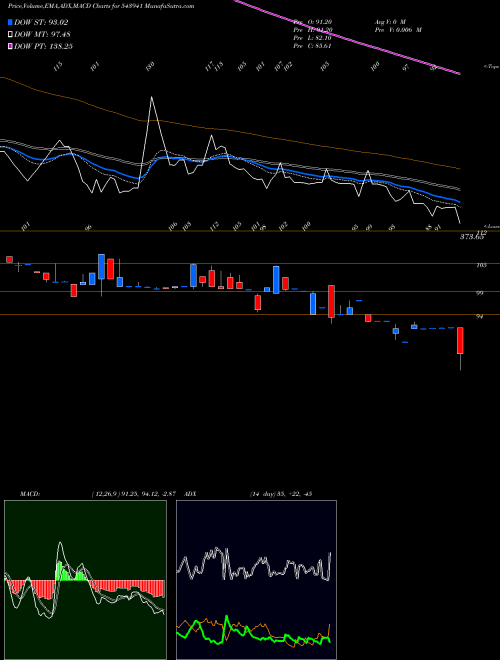500x660 pixels.
Task: Click the blue DOW ST legend swatch
Action: click(x=10, y=22)
